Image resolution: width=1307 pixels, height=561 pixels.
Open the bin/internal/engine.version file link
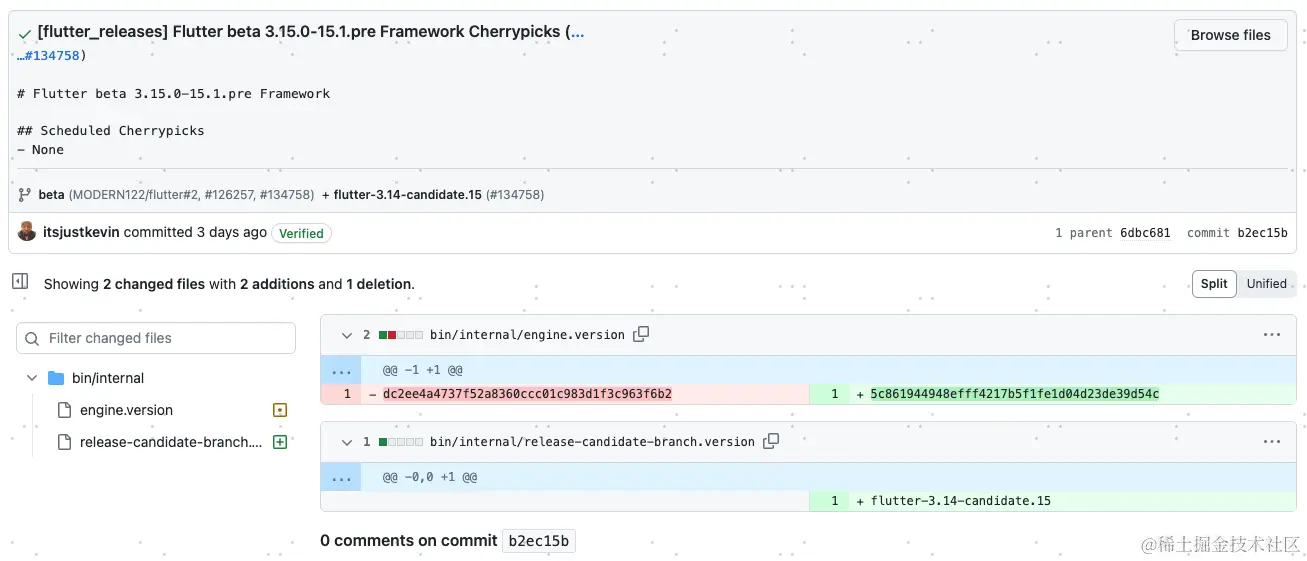[x=527, y=335]
